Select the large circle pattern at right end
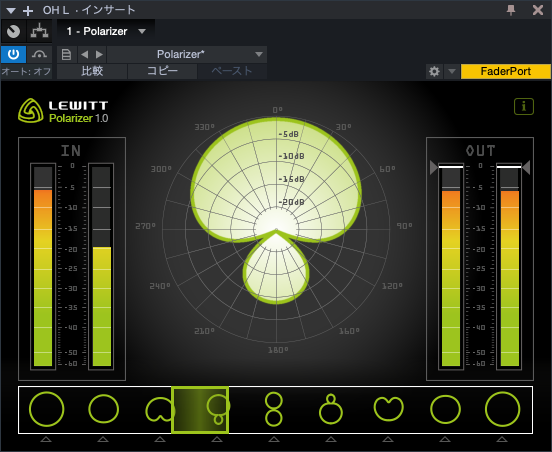Viewport: 552px width, 452px height. 502,409
